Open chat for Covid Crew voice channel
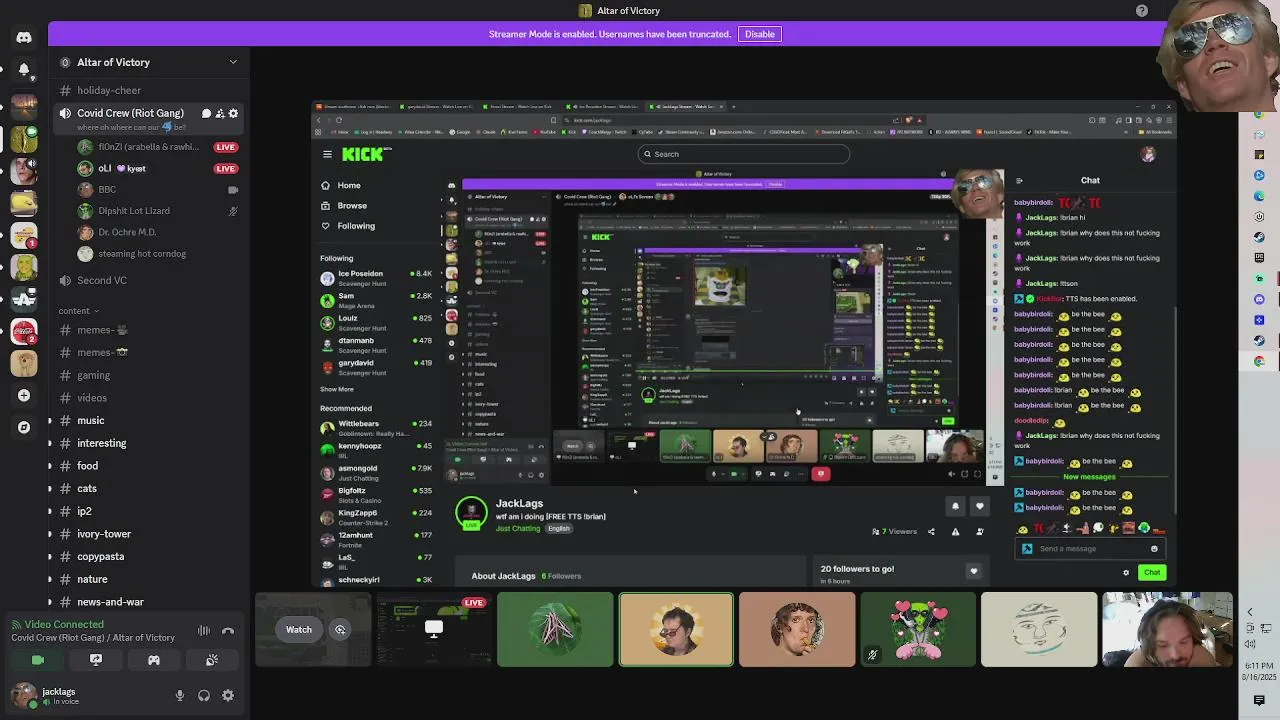This screenshot has width=1280, height=720. (x=206, y=113)
